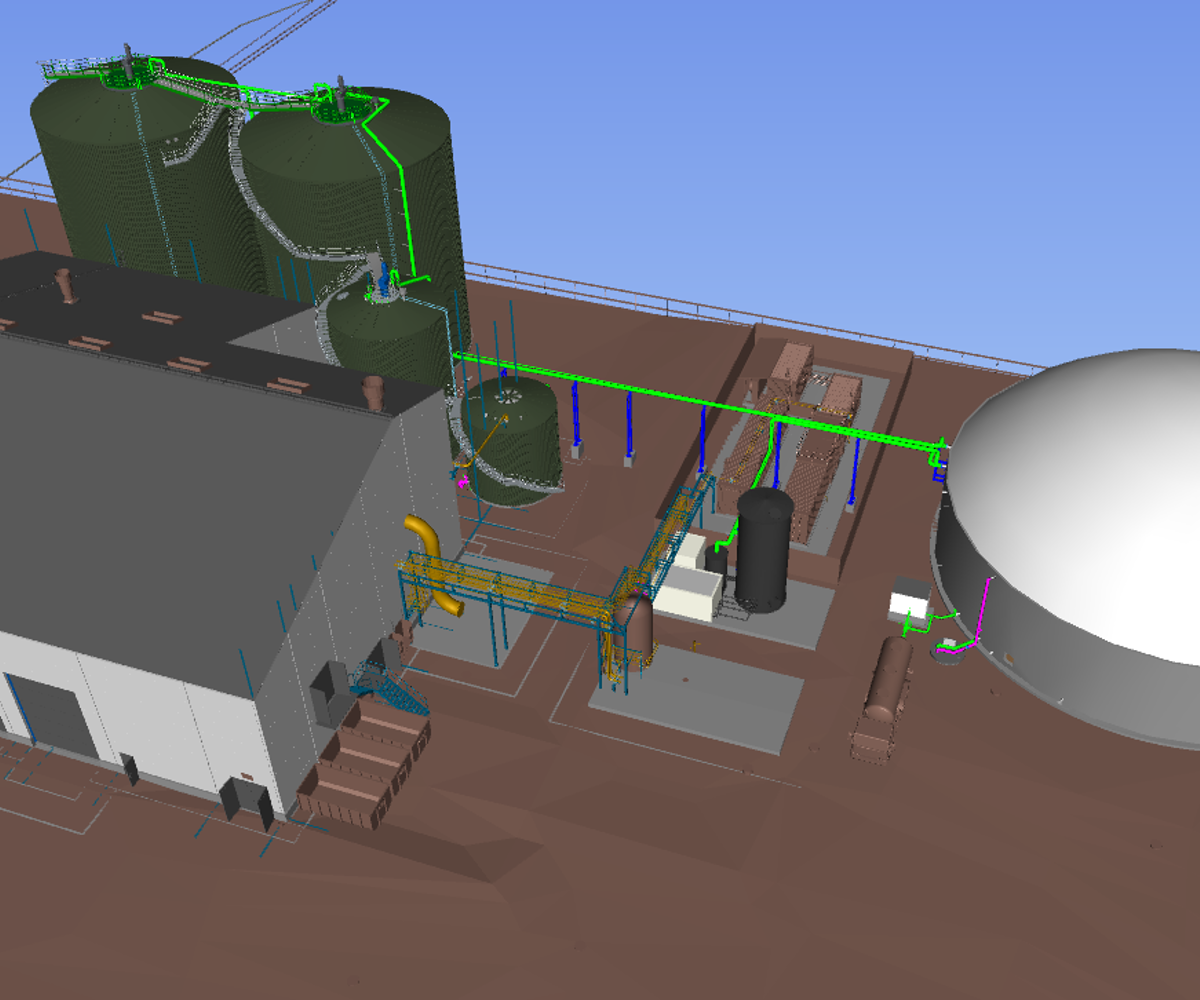Click the empty blue sky background
This screenshot has width=1200, height=1000.
[800, 130]
